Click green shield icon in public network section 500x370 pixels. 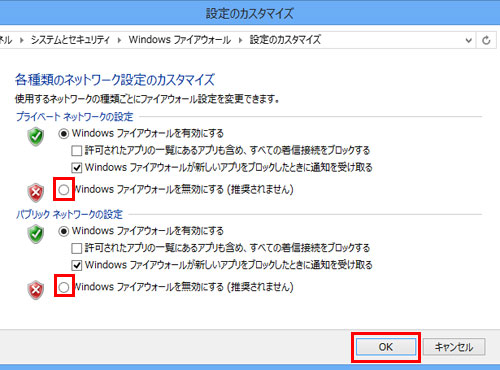[x=36, y=234]
